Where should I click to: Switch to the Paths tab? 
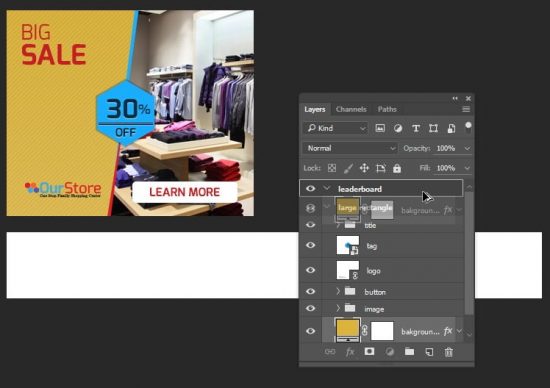point(387,109)
